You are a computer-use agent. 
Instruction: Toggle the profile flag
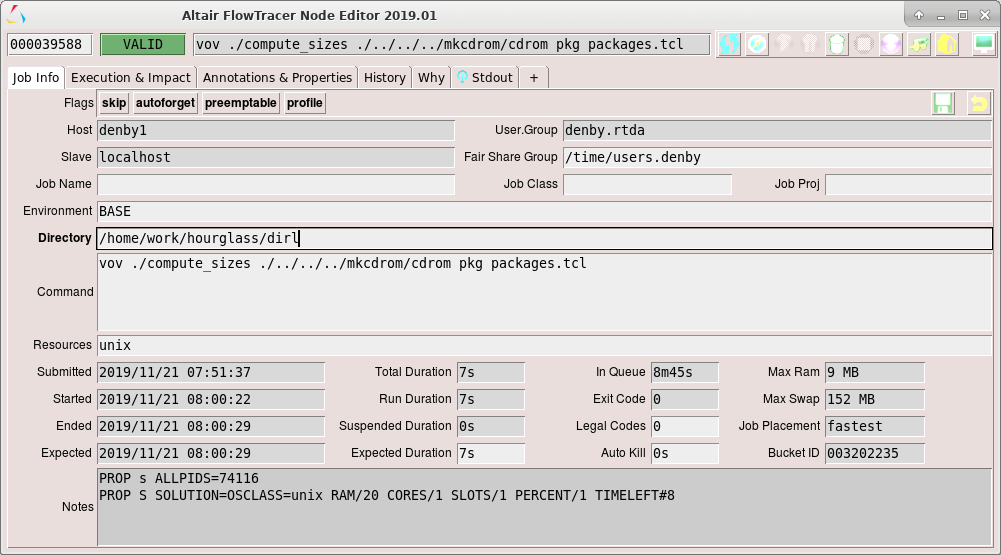tap(305, 103)
